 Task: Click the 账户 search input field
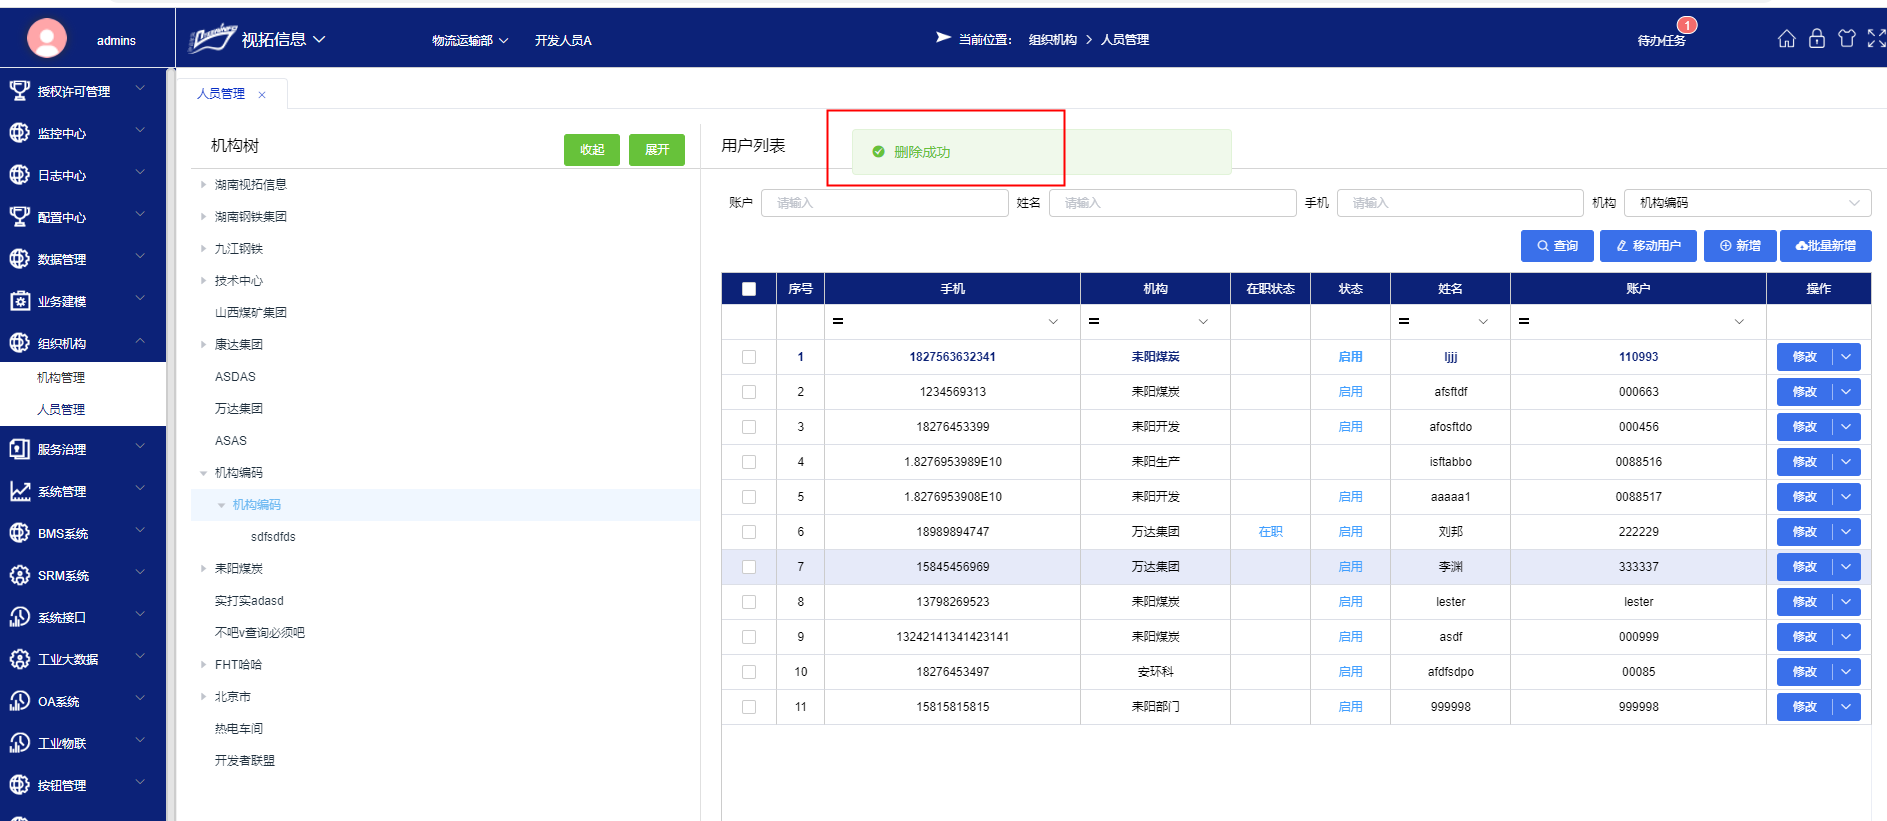tap(885, 203)
